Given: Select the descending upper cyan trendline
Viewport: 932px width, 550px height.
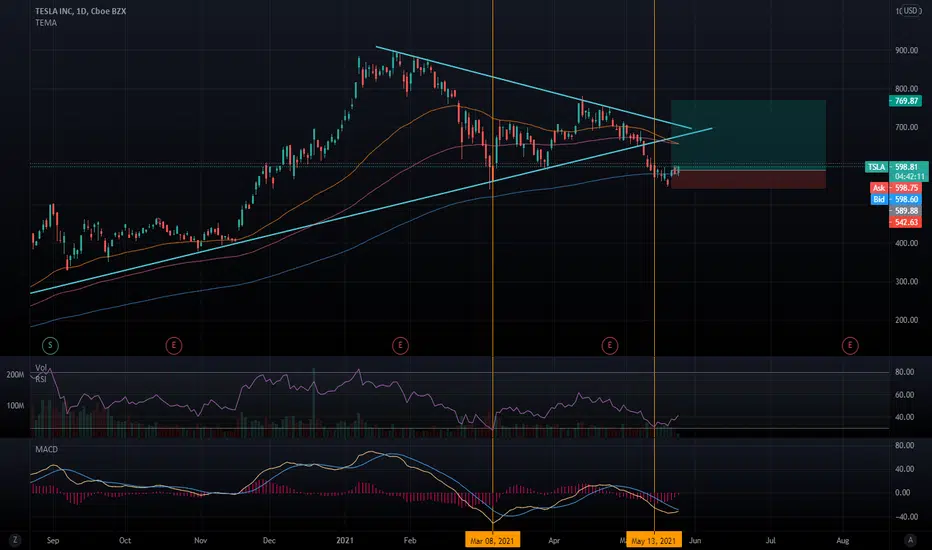Looking at the screenshot, I should coord(533,87).
